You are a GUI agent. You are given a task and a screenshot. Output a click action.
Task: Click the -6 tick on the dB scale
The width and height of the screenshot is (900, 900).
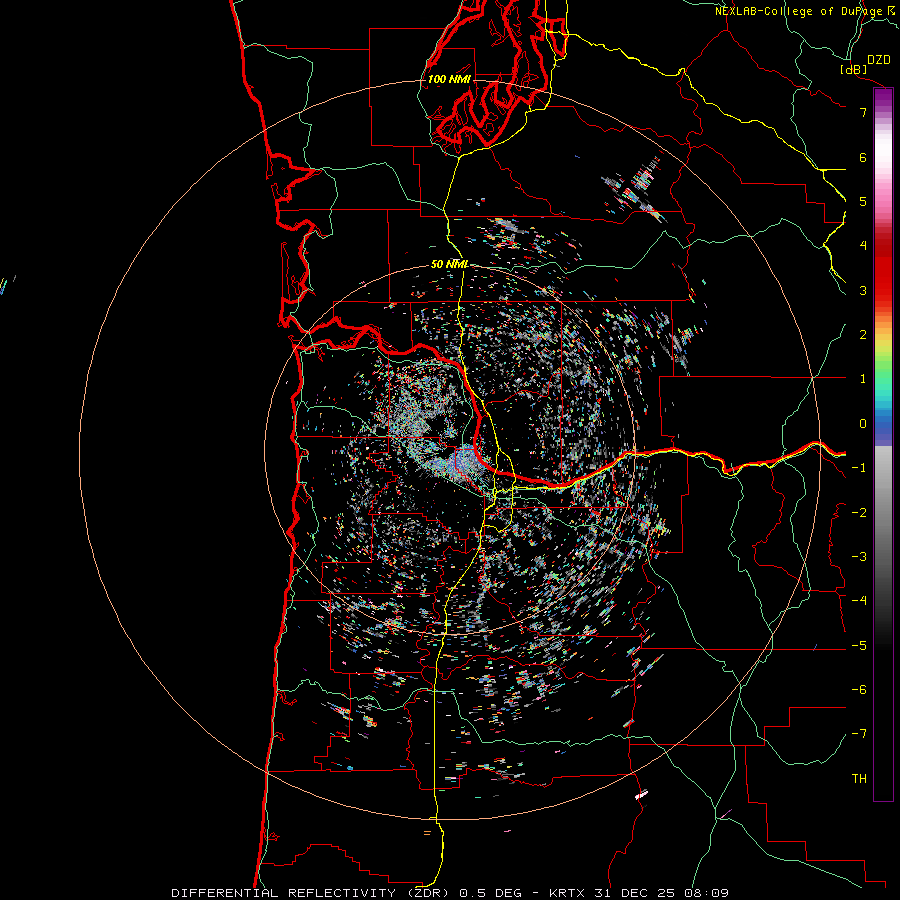[x=859, y=690]
